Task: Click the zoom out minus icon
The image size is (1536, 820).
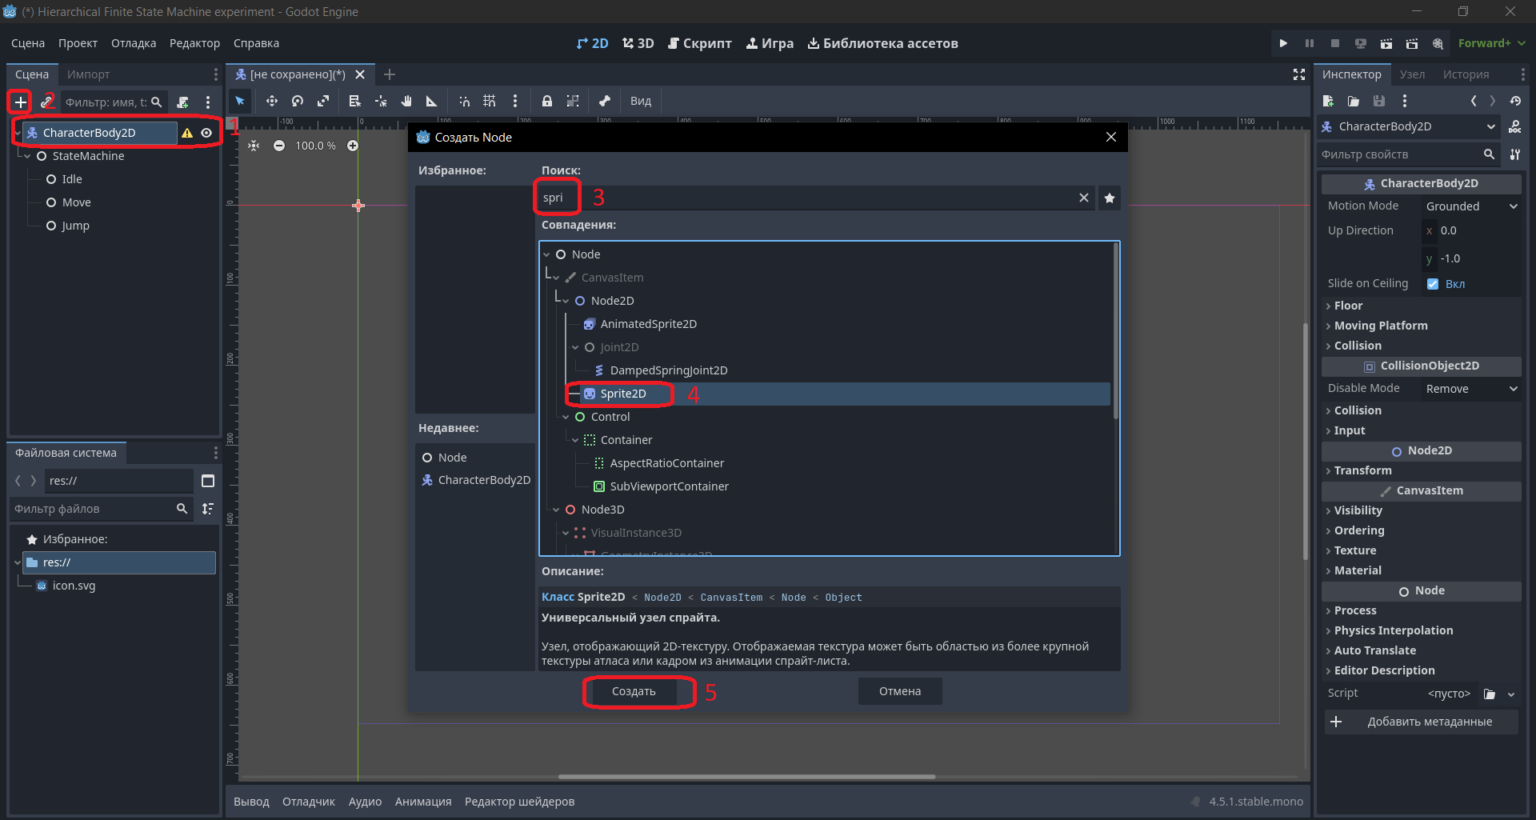Action: [279, 146]
